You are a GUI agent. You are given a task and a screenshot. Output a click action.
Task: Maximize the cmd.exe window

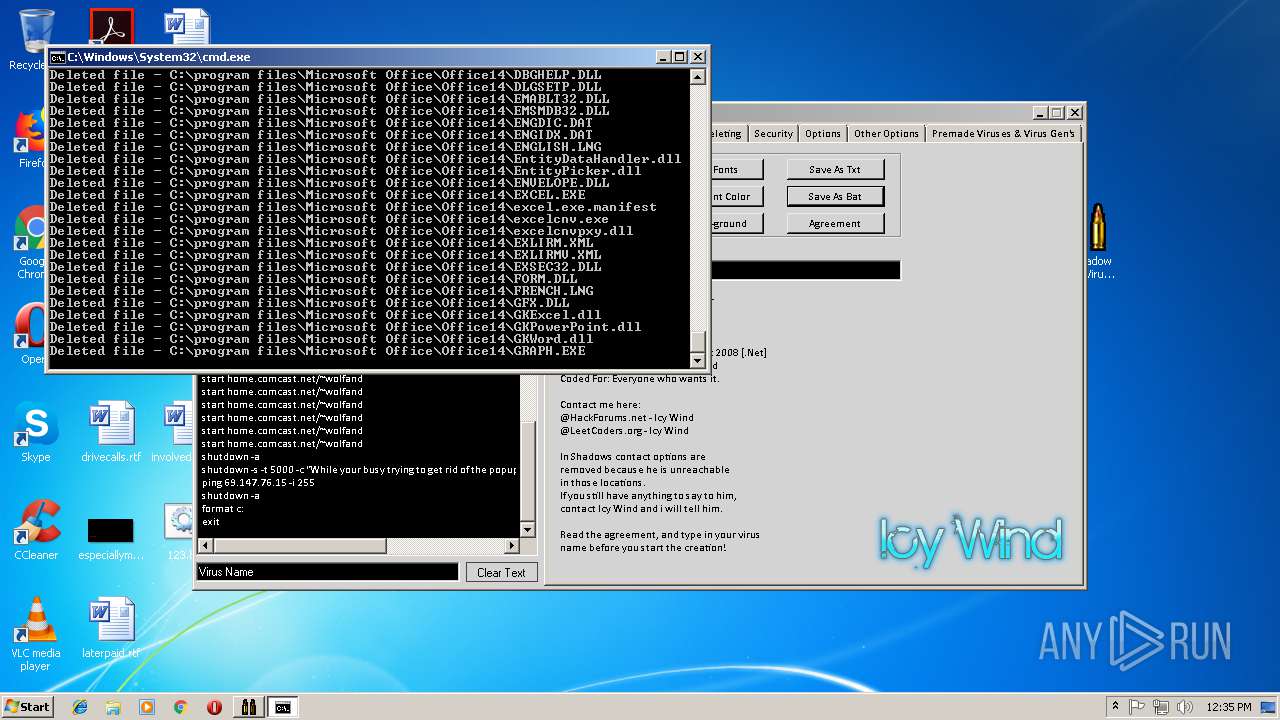tap(679, 58)
